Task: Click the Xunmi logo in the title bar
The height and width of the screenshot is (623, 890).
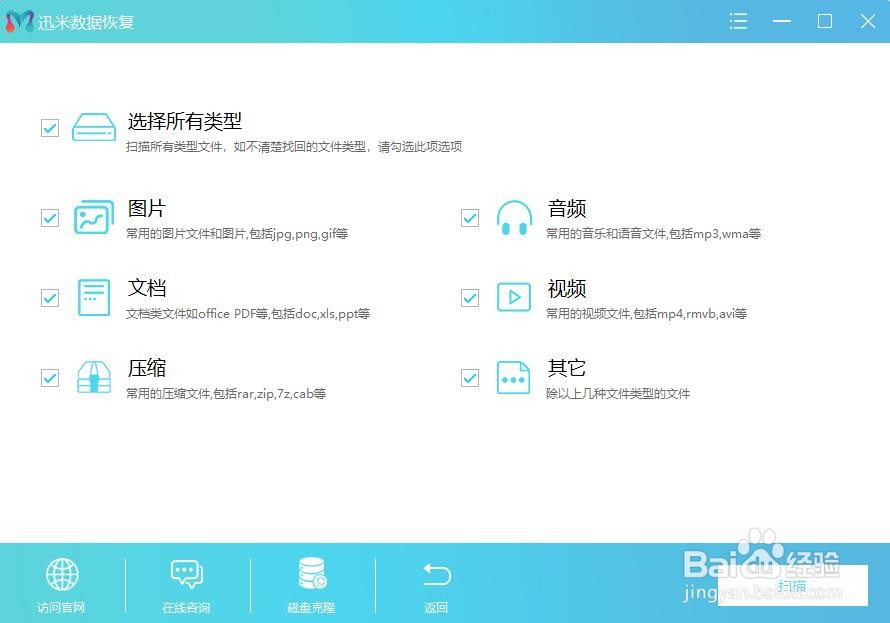Action: [x=16, y=21]
